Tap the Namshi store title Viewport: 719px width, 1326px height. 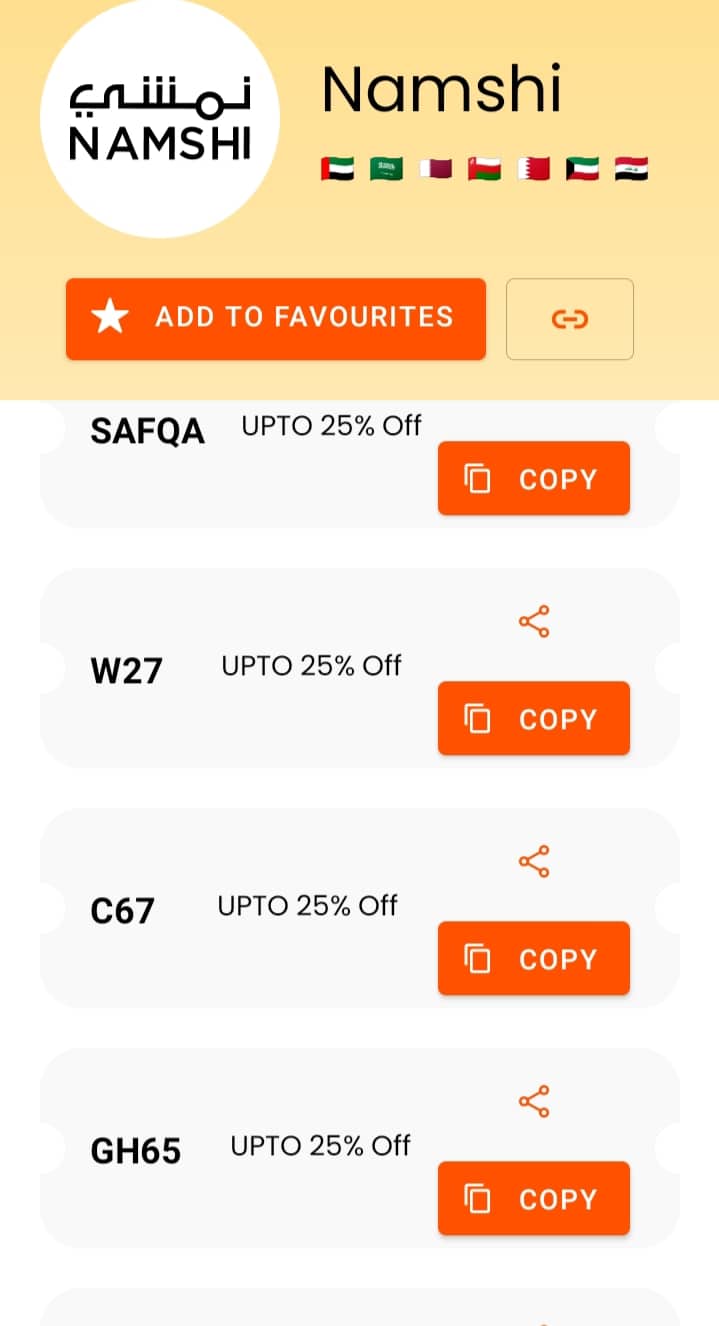(441, 90)
